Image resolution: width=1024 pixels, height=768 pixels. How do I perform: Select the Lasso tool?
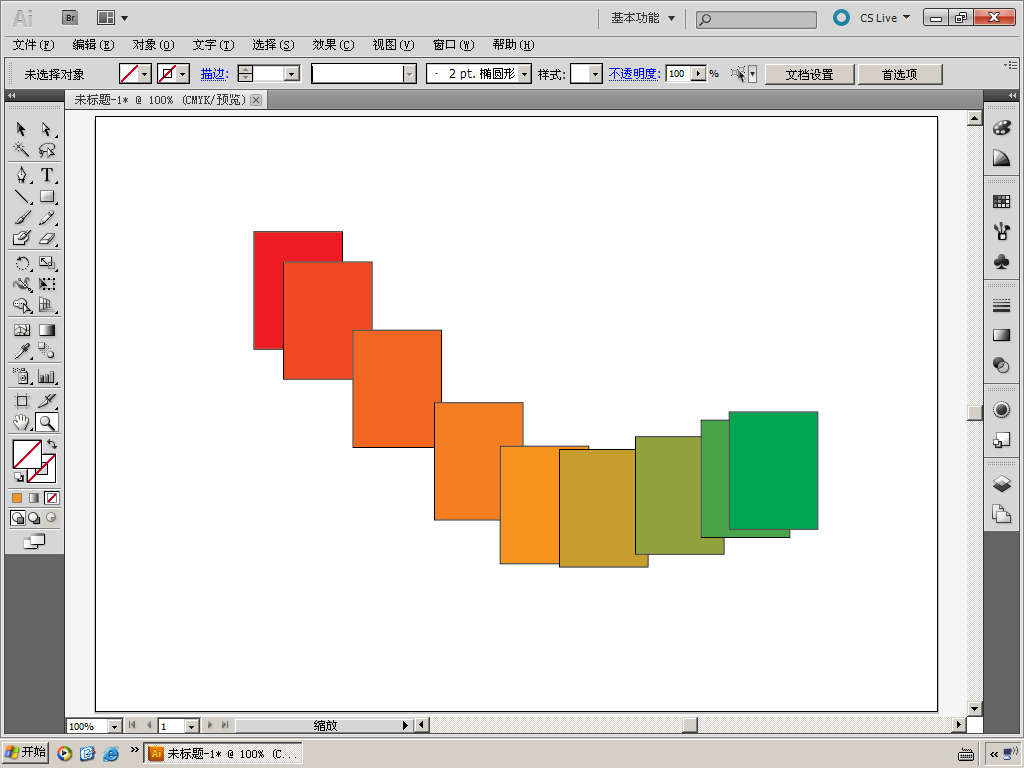(x=46, y=150)
